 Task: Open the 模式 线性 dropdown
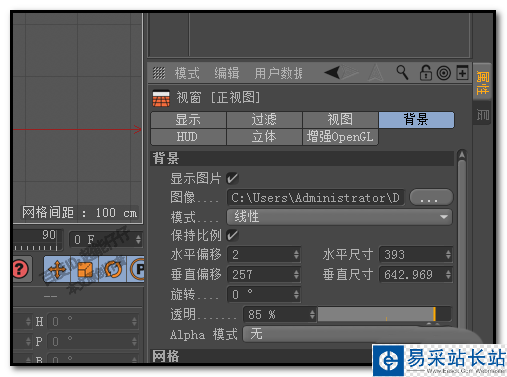coord(339,217)
